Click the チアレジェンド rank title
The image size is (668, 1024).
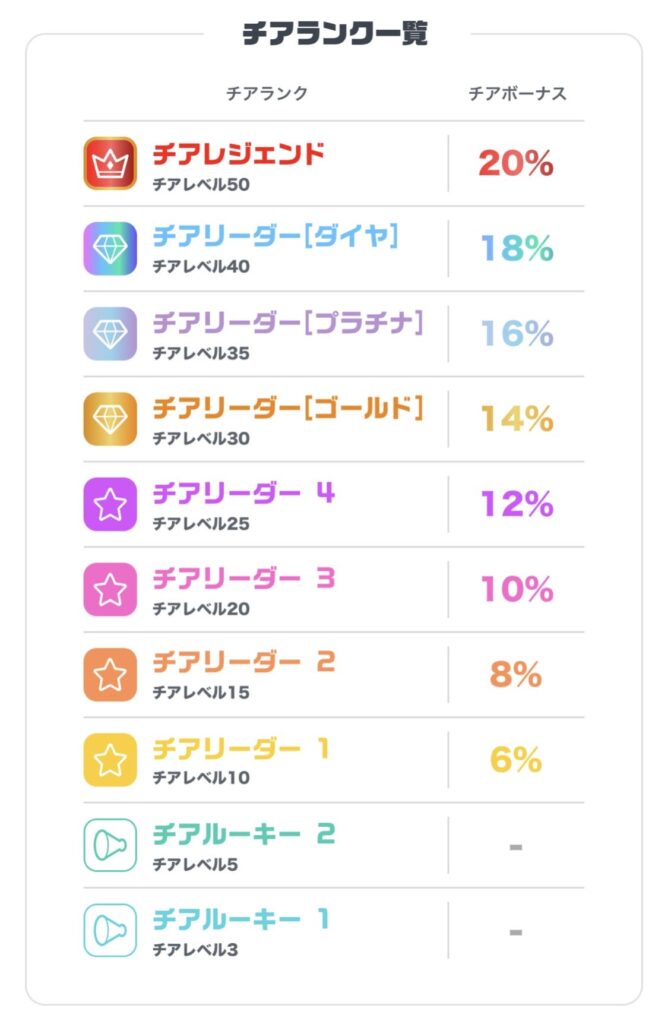point(239,154)
